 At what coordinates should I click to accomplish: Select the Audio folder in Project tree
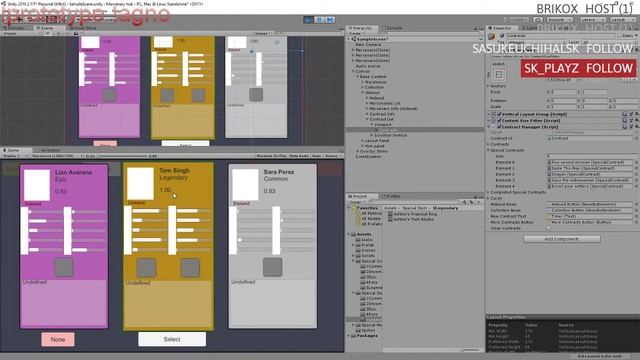pos(364,240)
